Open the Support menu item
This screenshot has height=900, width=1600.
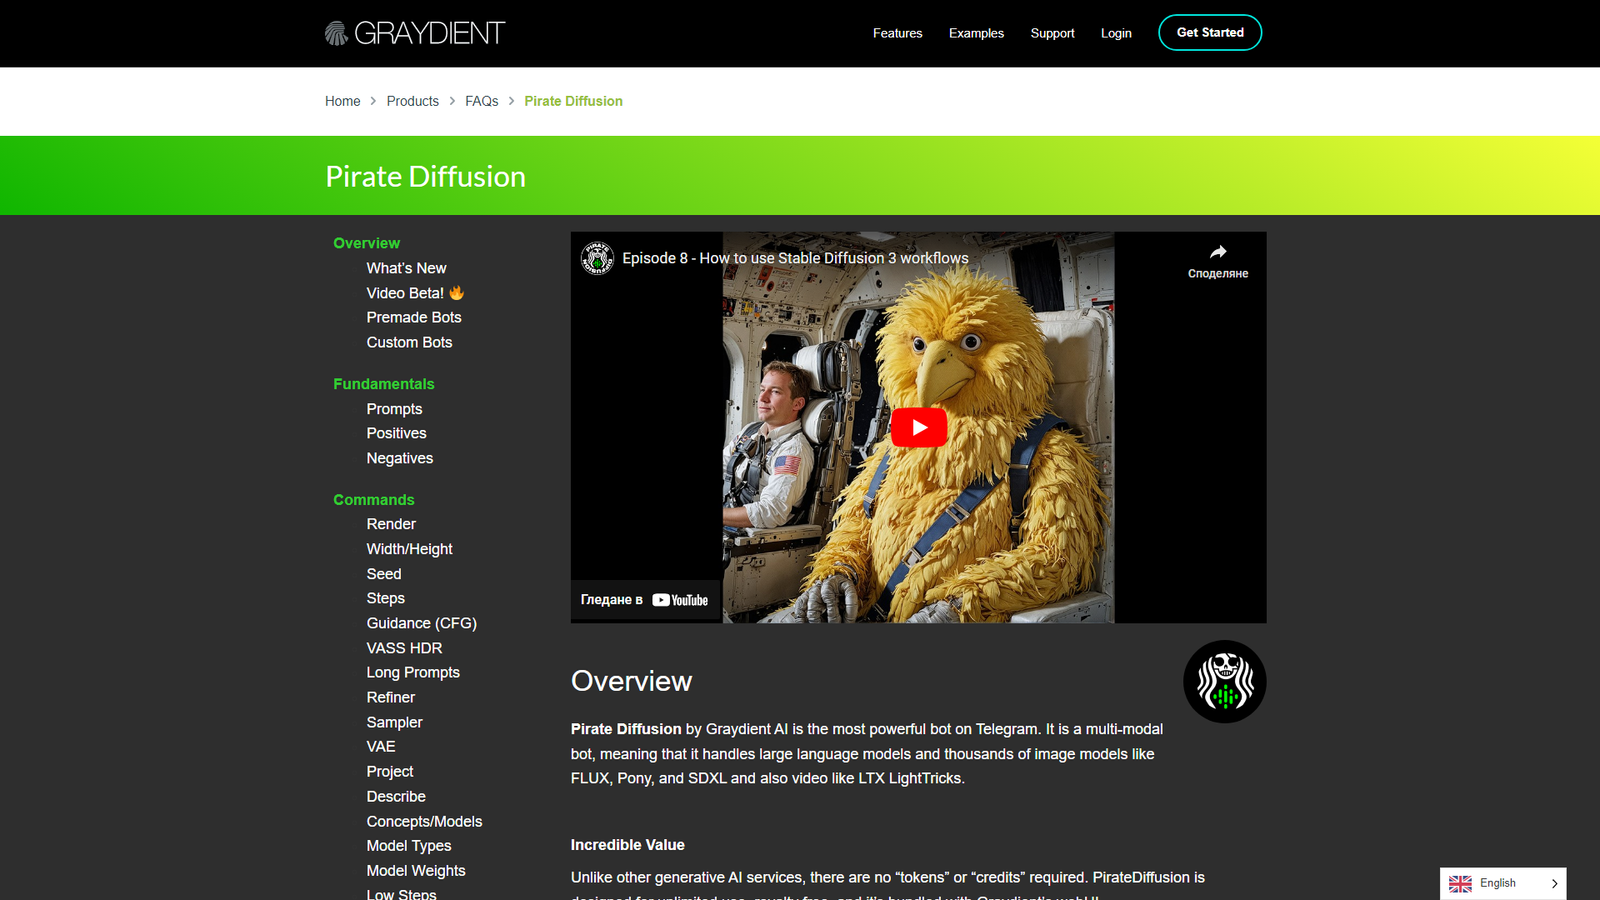(x=1052, y=33)
